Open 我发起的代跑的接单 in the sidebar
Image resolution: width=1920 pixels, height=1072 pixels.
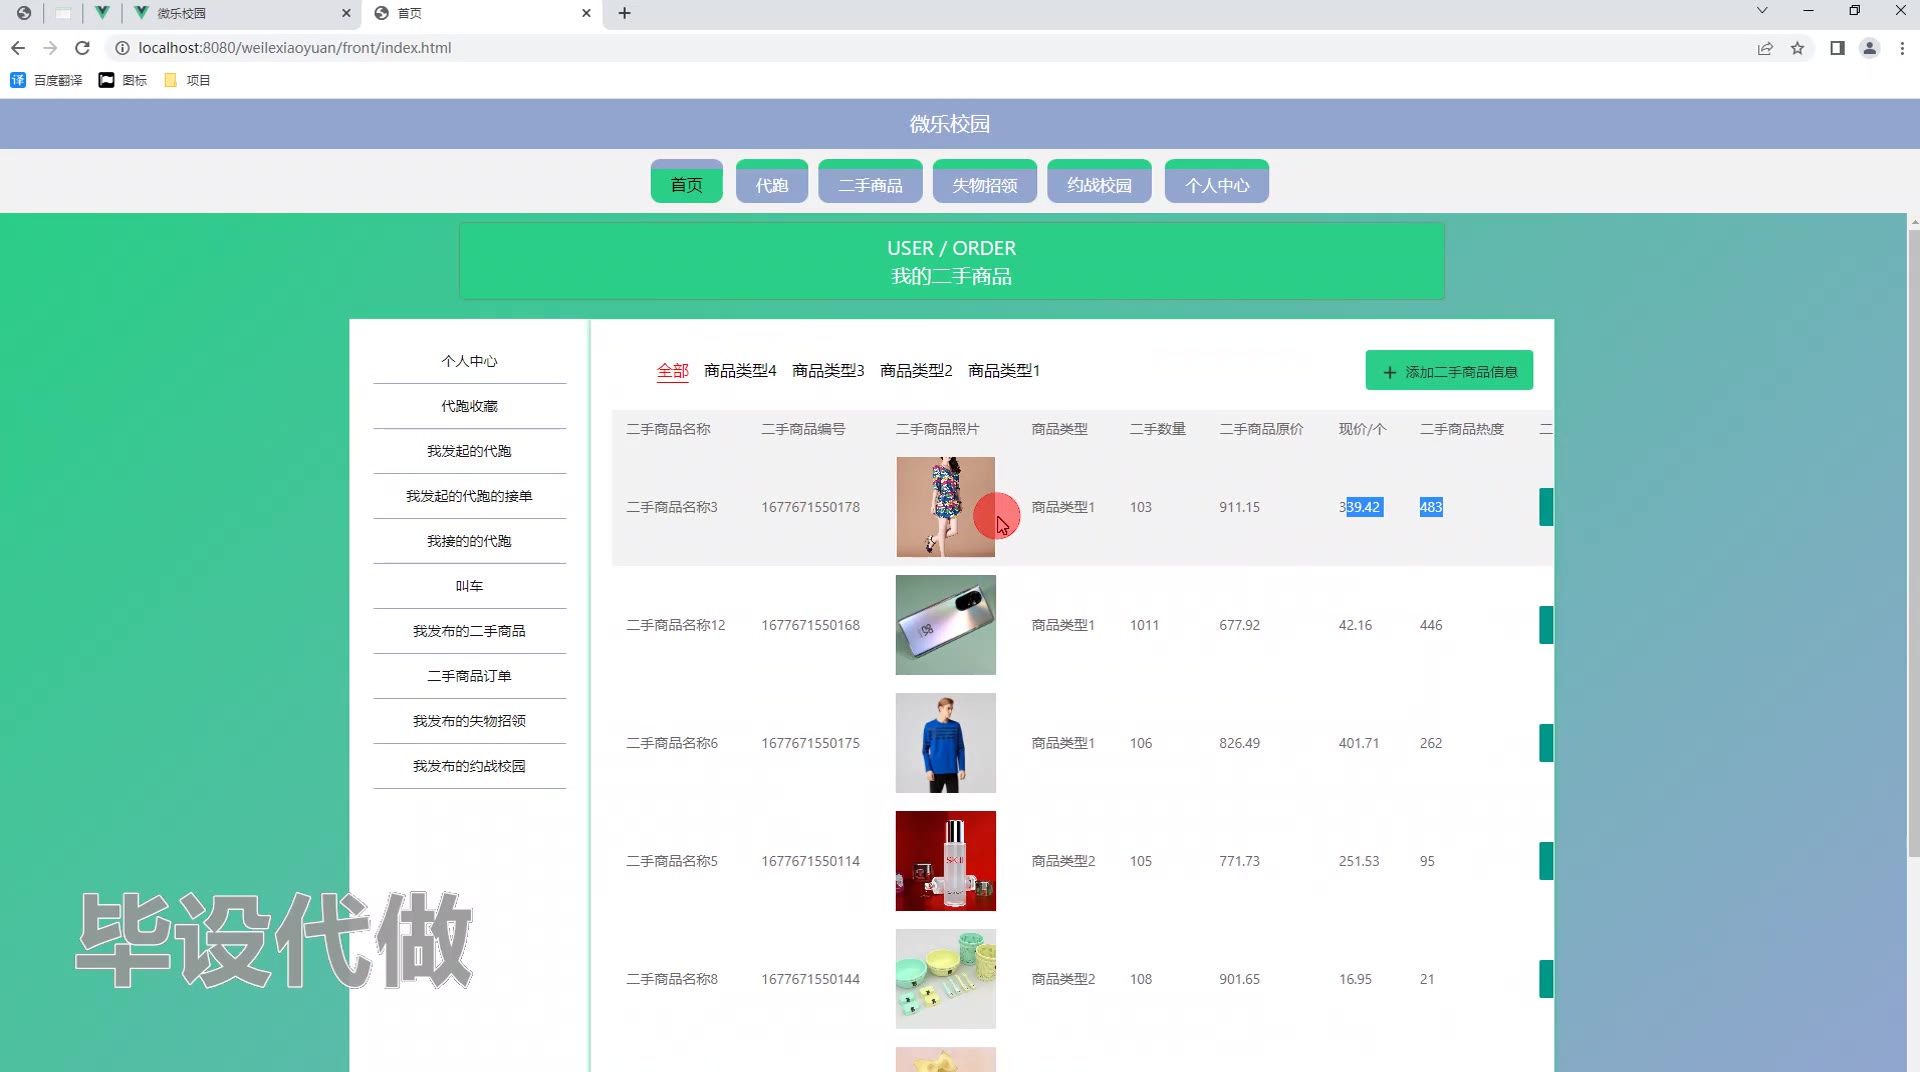(x=469, y=496)
